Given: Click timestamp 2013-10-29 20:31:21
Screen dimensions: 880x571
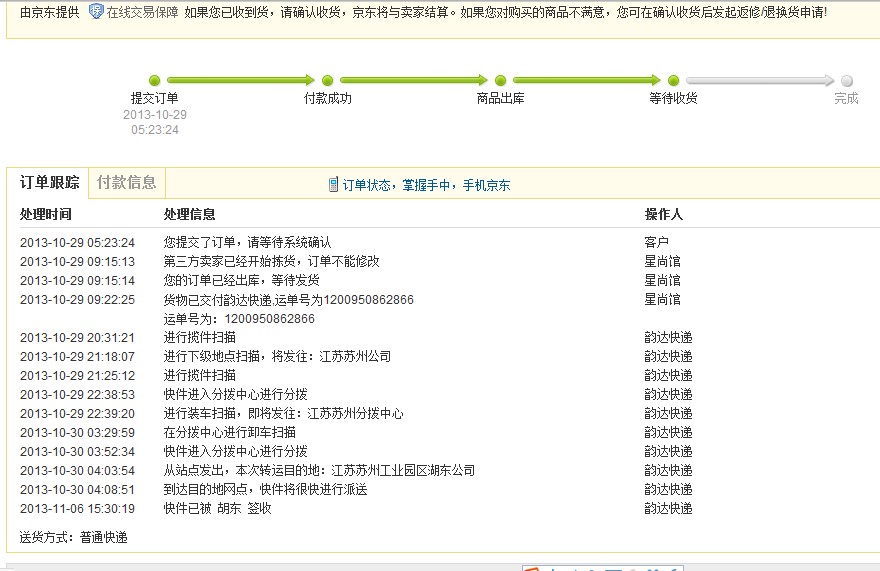Looking at the screenshot, I should 77,337.
